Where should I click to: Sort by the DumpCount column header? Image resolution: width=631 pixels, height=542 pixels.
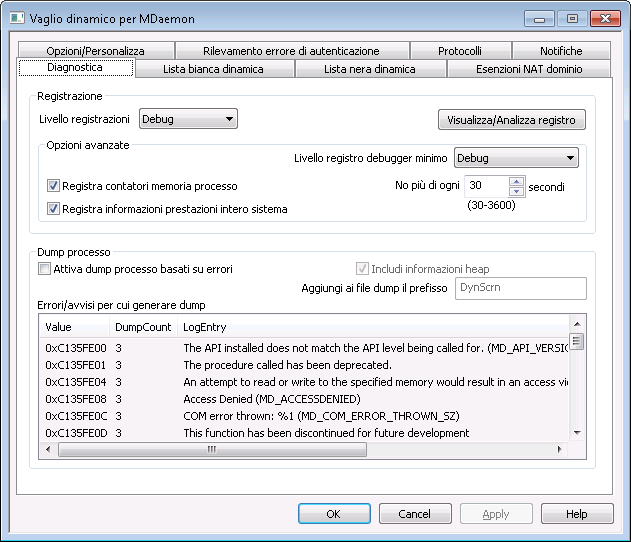pos(143,327)
